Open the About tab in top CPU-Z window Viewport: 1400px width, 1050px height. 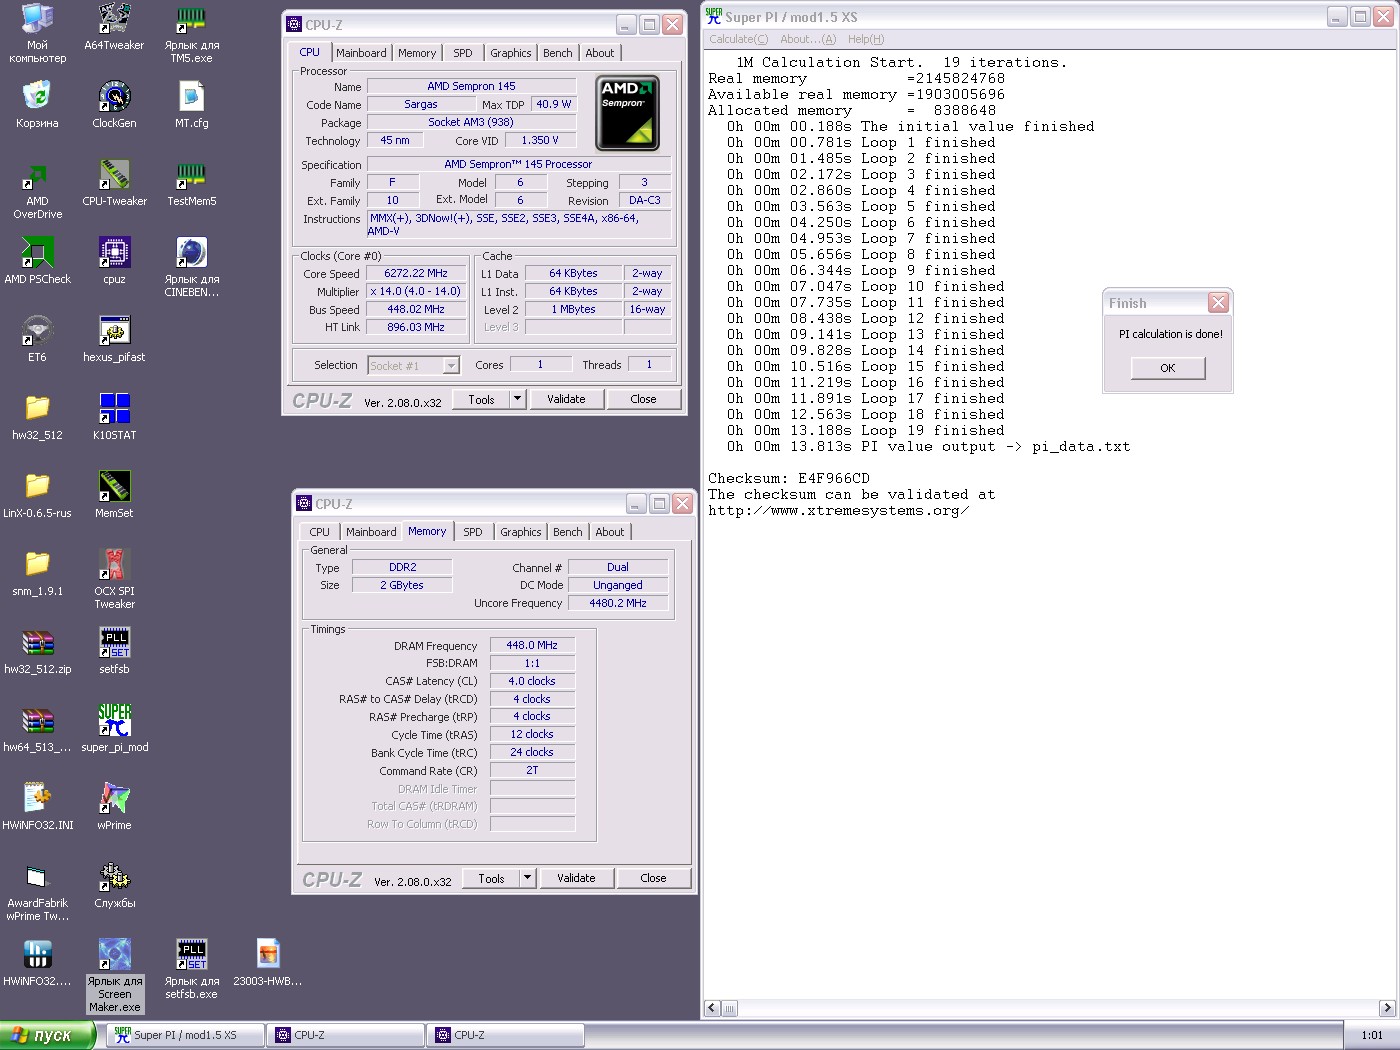coord(600,53)
